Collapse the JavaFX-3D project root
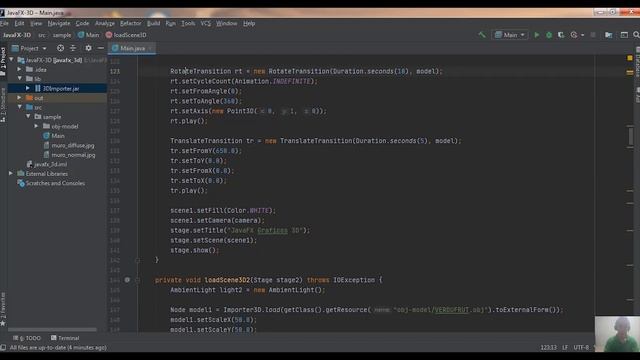 tap(11, 60)
